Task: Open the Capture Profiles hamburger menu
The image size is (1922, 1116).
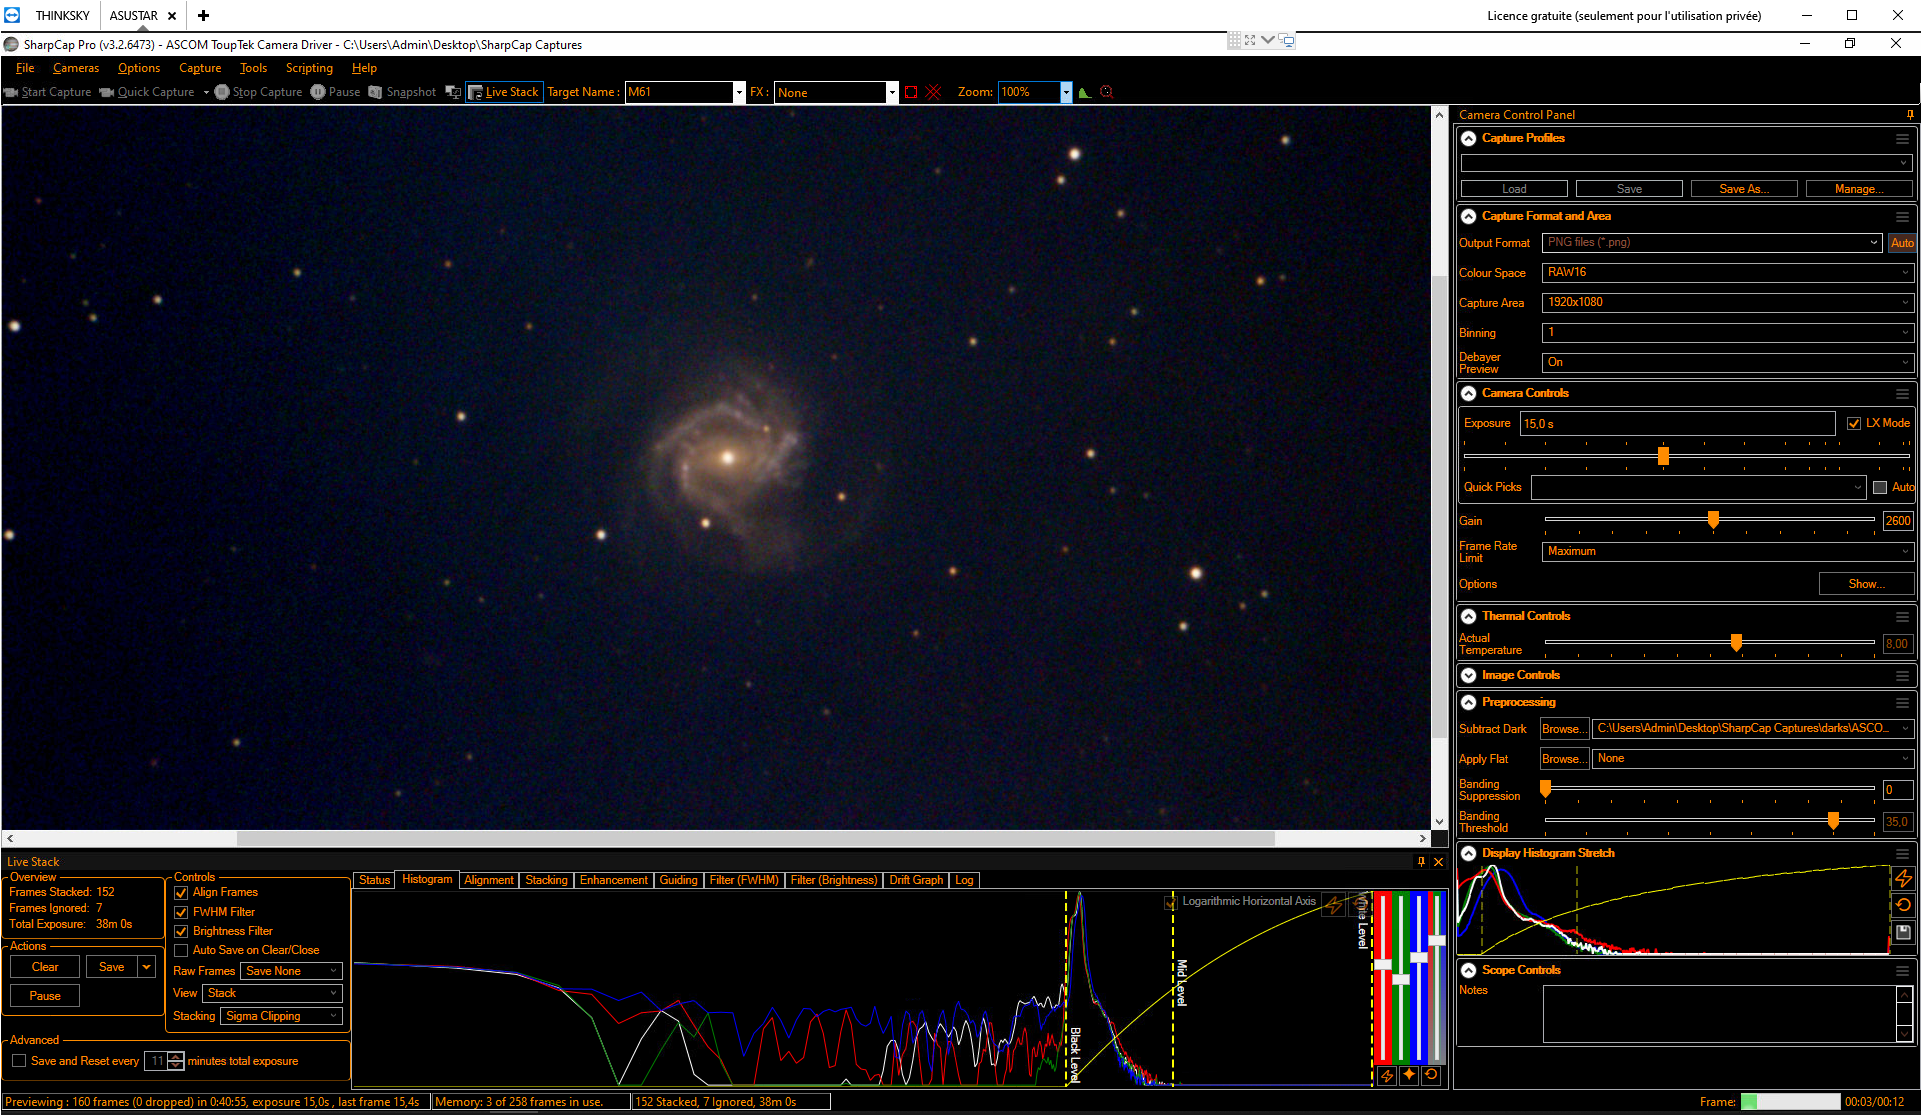Action: [x=1902, y=138]
